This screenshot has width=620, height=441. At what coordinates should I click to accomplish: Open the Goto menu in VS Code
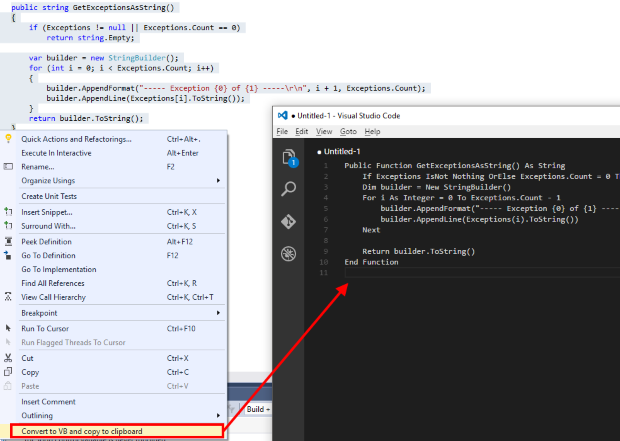pos(348,131)
